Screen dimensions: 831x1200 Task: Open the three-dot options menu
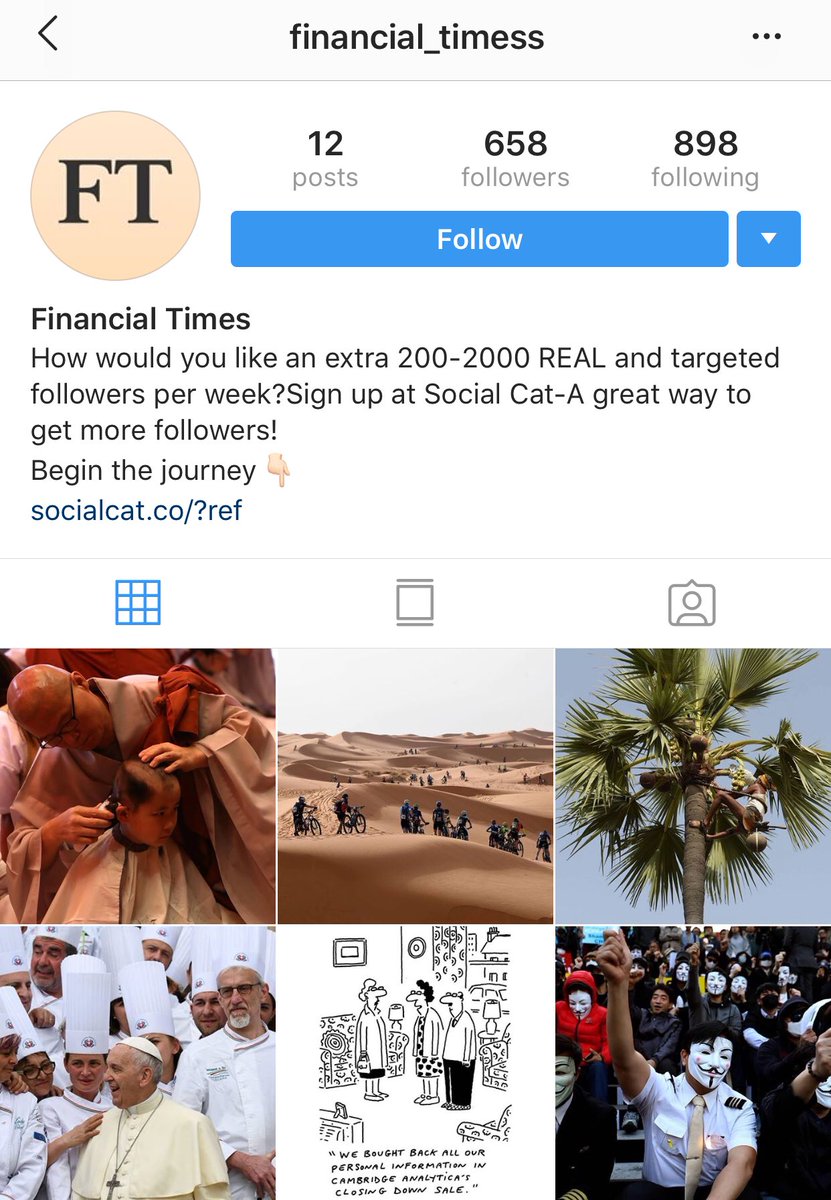(766, 37)
